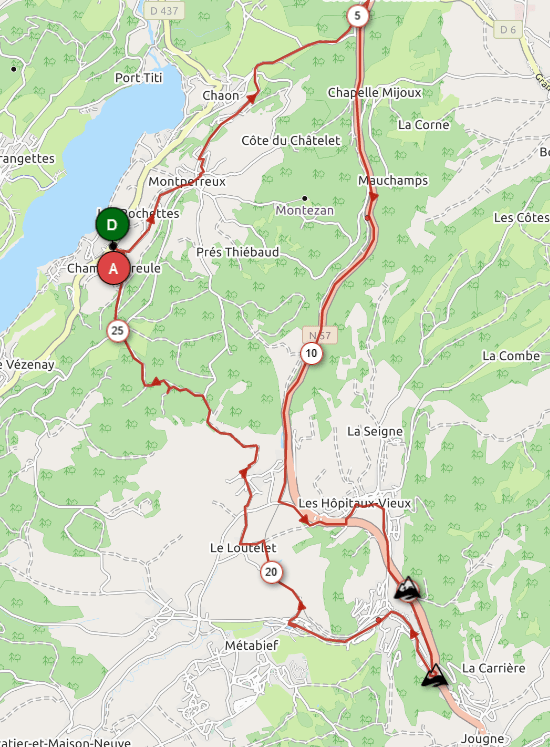Screen dimensions: 550x747
Task: Click the route direction arrow next to Chaon
Action: (251, 97)
